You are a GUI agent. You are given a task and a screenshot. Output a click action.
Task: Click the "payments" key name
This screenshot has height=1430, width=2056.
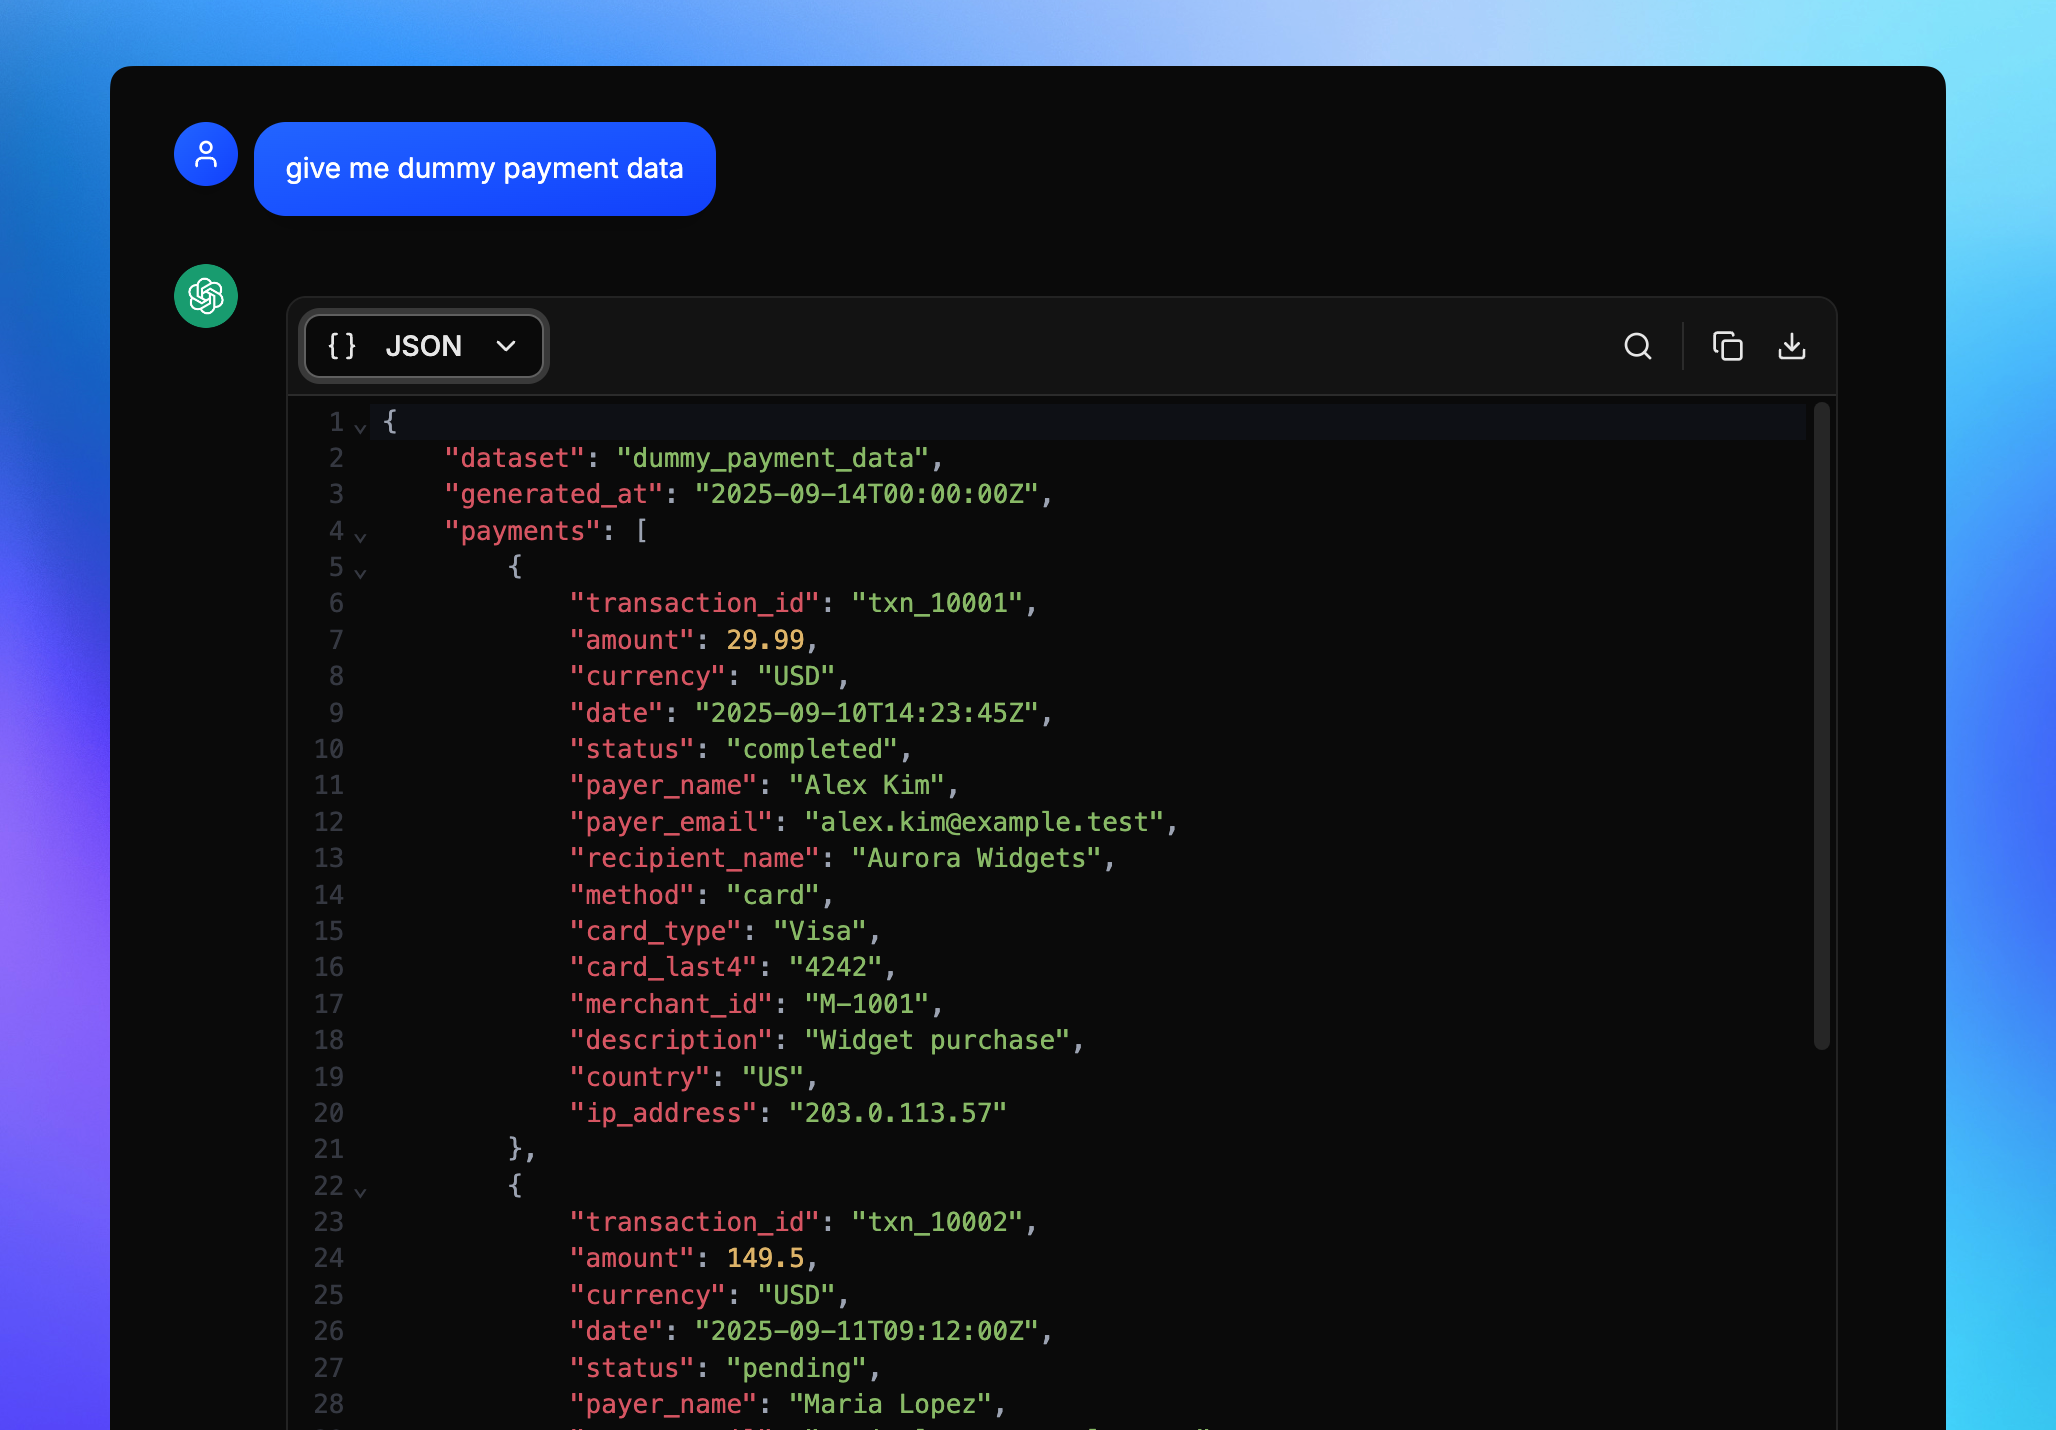coord(522,531)
